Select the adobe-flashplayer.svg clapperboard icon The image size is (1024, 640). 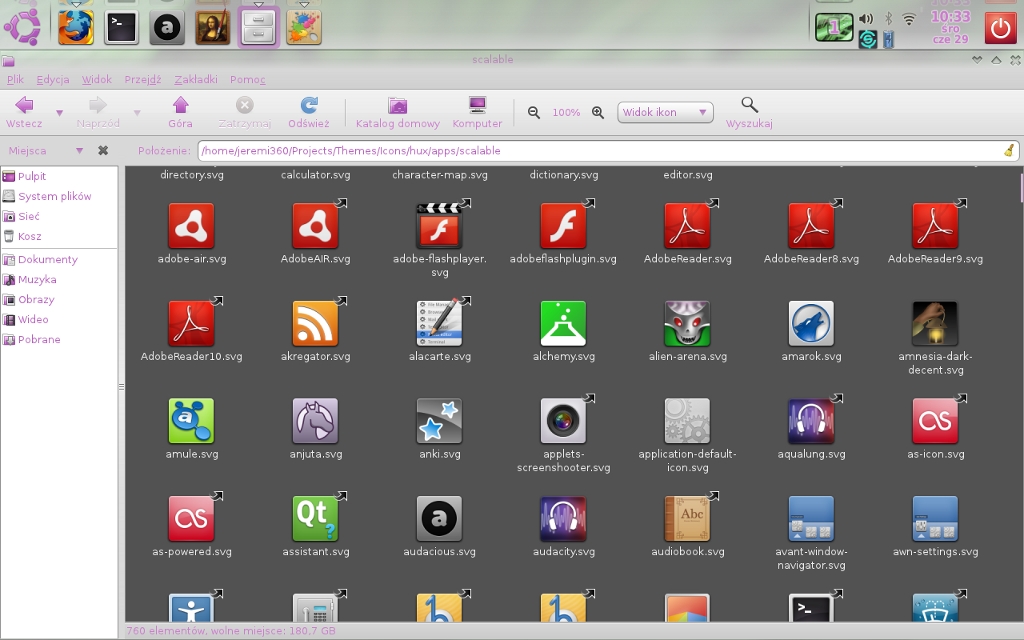(x=440, y=226)
